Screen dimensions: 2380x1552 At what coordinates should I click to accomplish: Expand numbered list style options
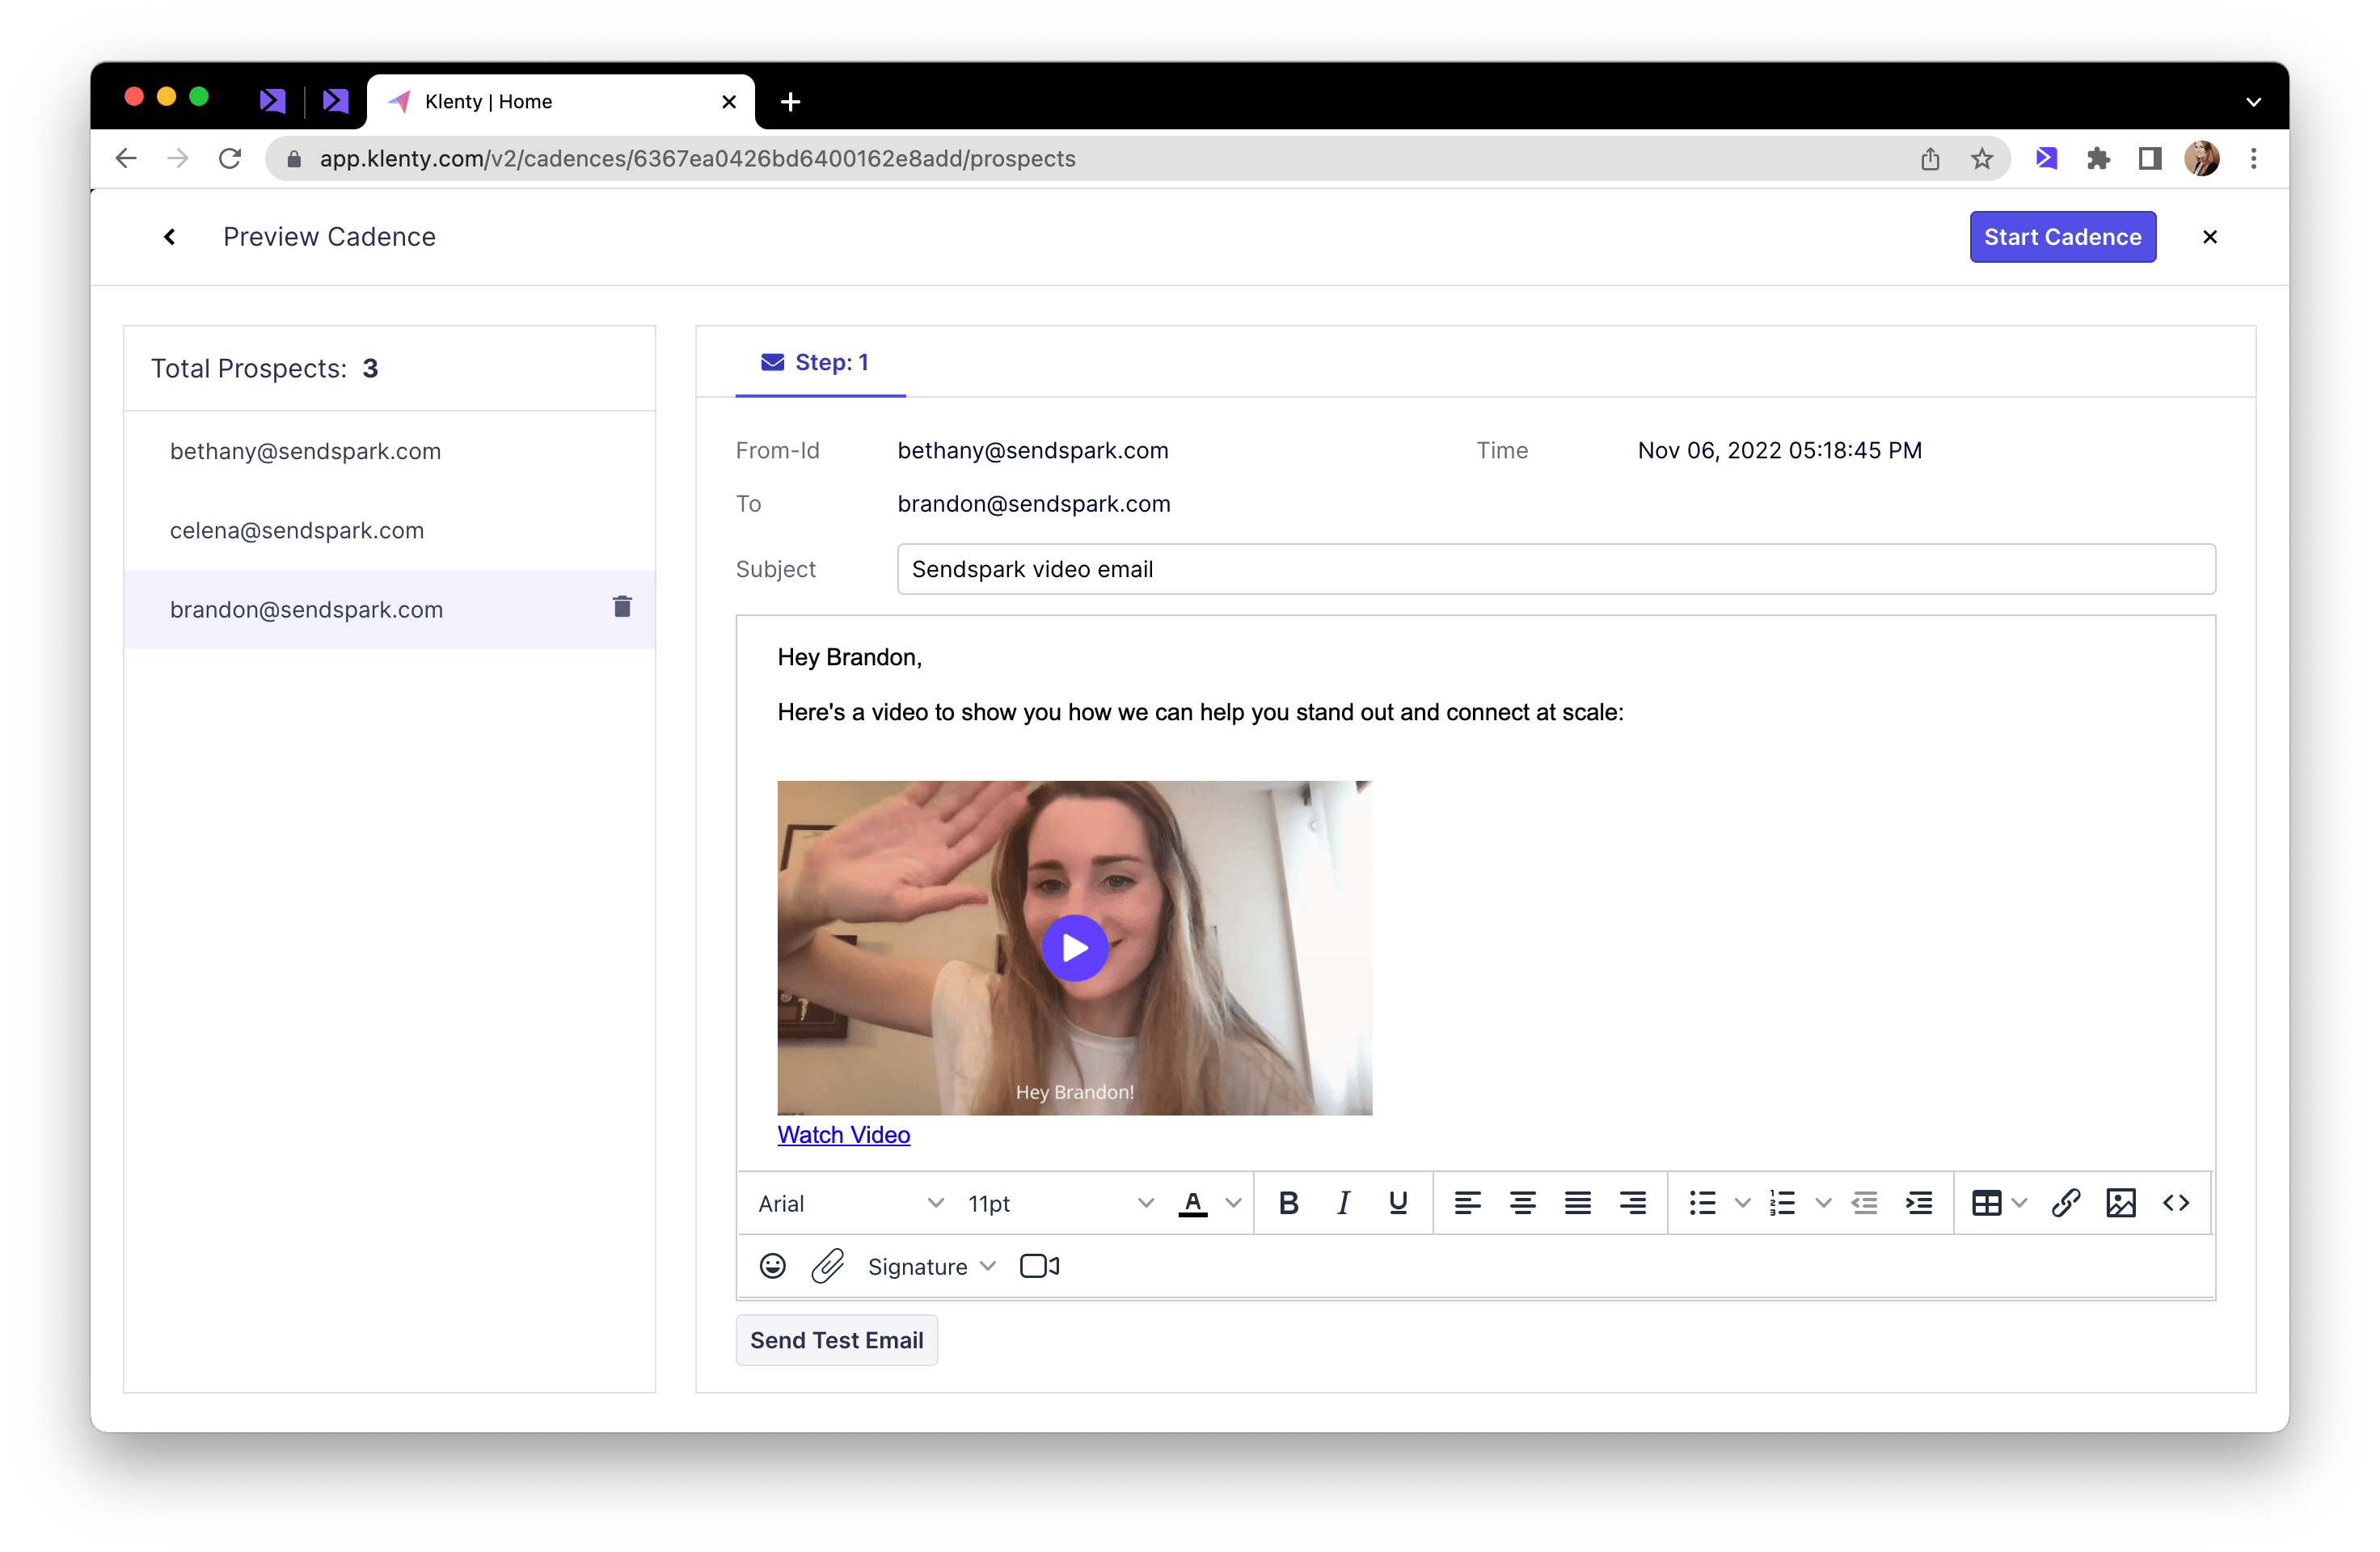pos(1823,1203)
